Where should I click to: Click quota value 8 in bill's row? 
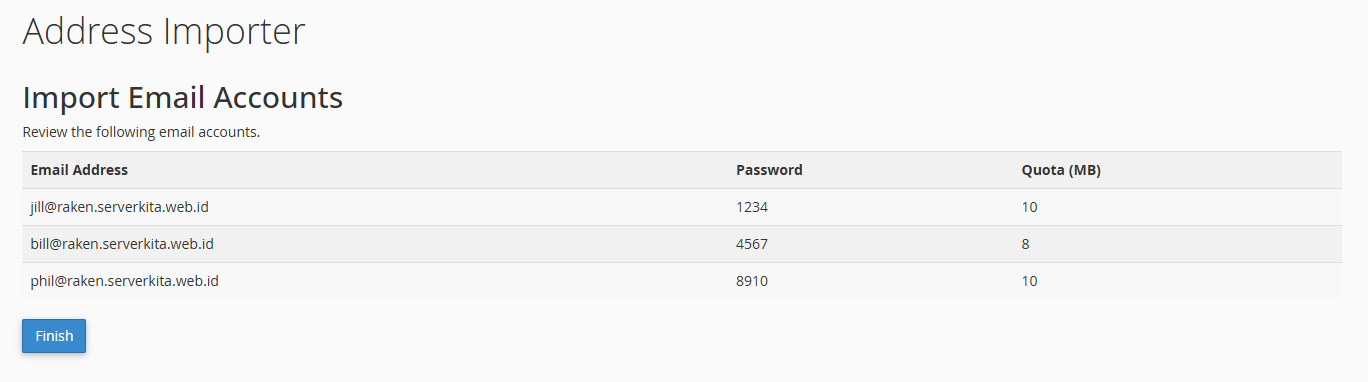tap(1025, 243)
